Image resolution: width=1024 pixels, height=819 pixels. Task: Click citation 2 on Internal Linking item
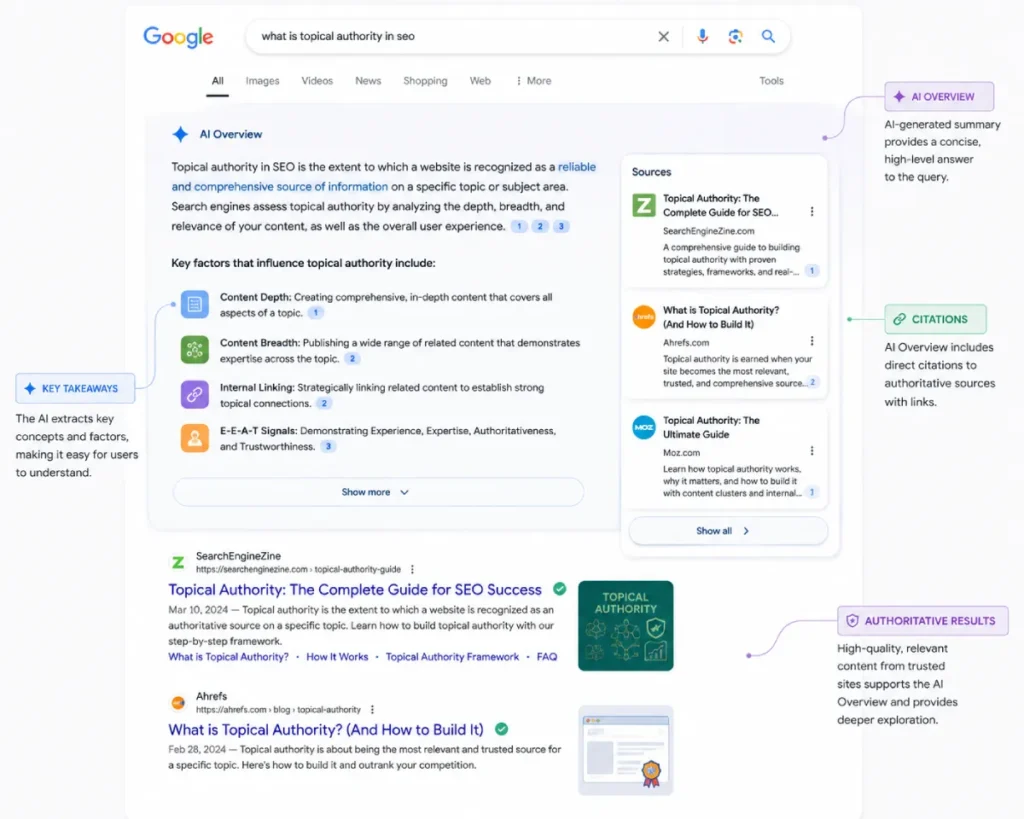[x=324, y=404]
